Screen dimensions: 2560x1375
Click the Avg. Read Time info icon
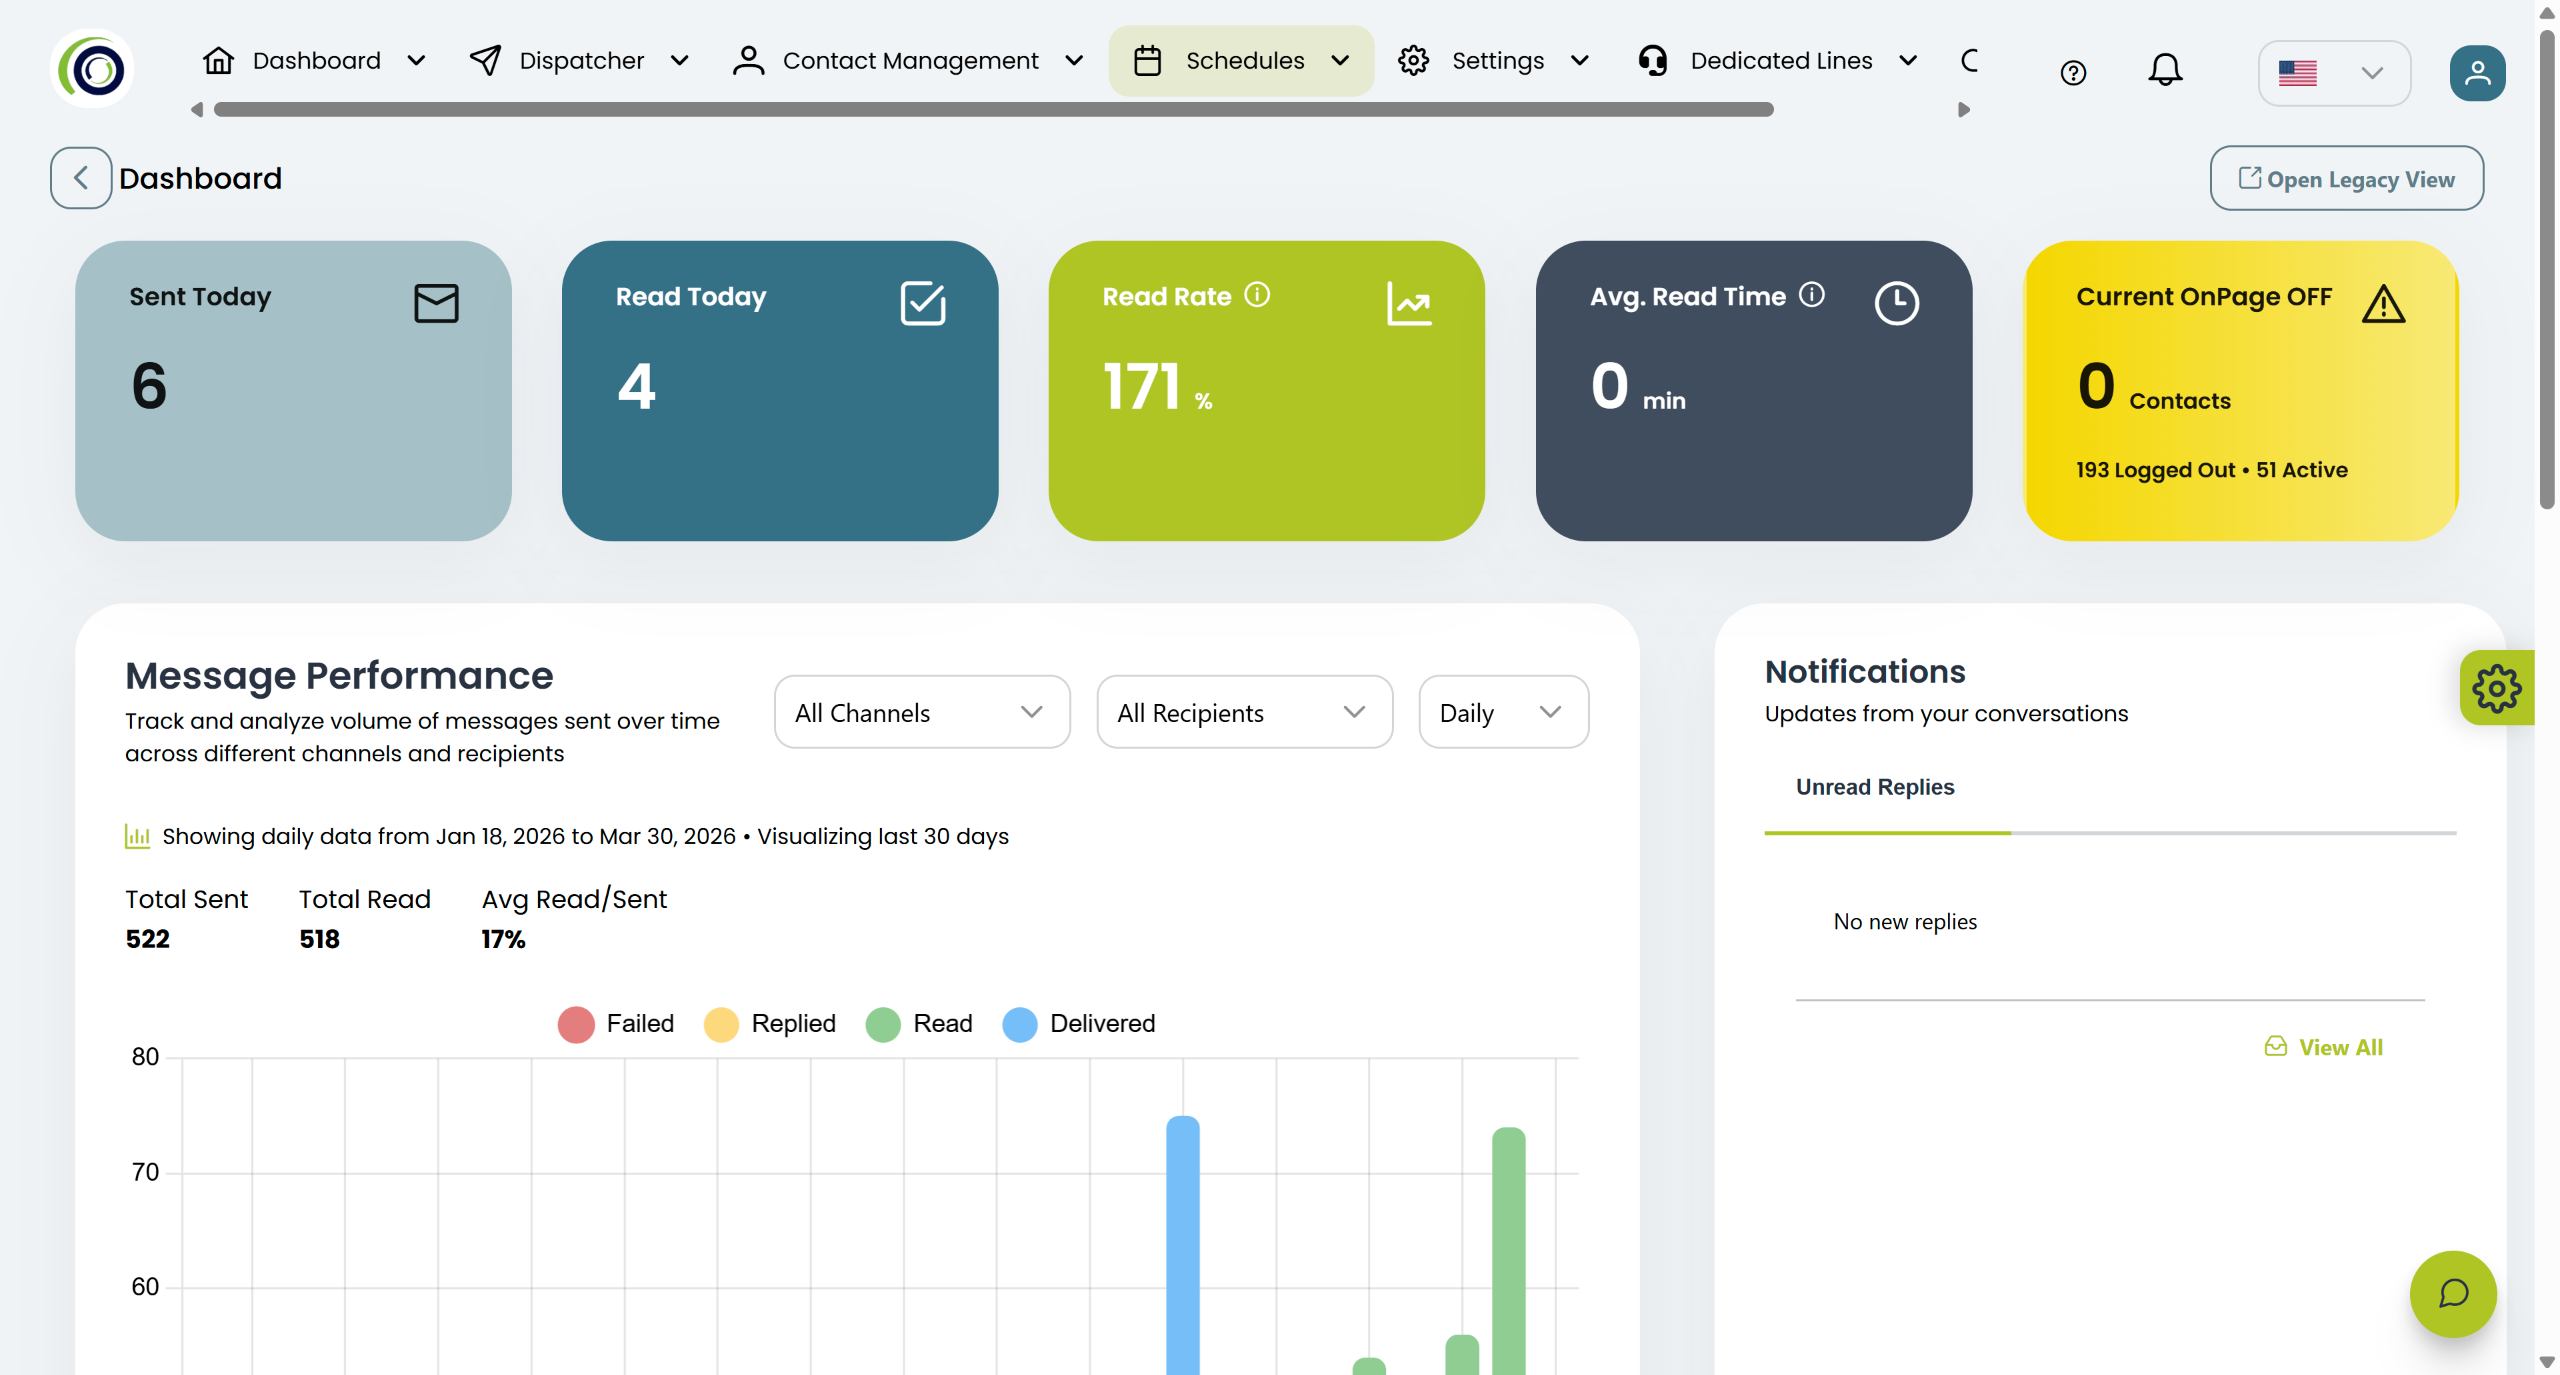[1812, 295]
